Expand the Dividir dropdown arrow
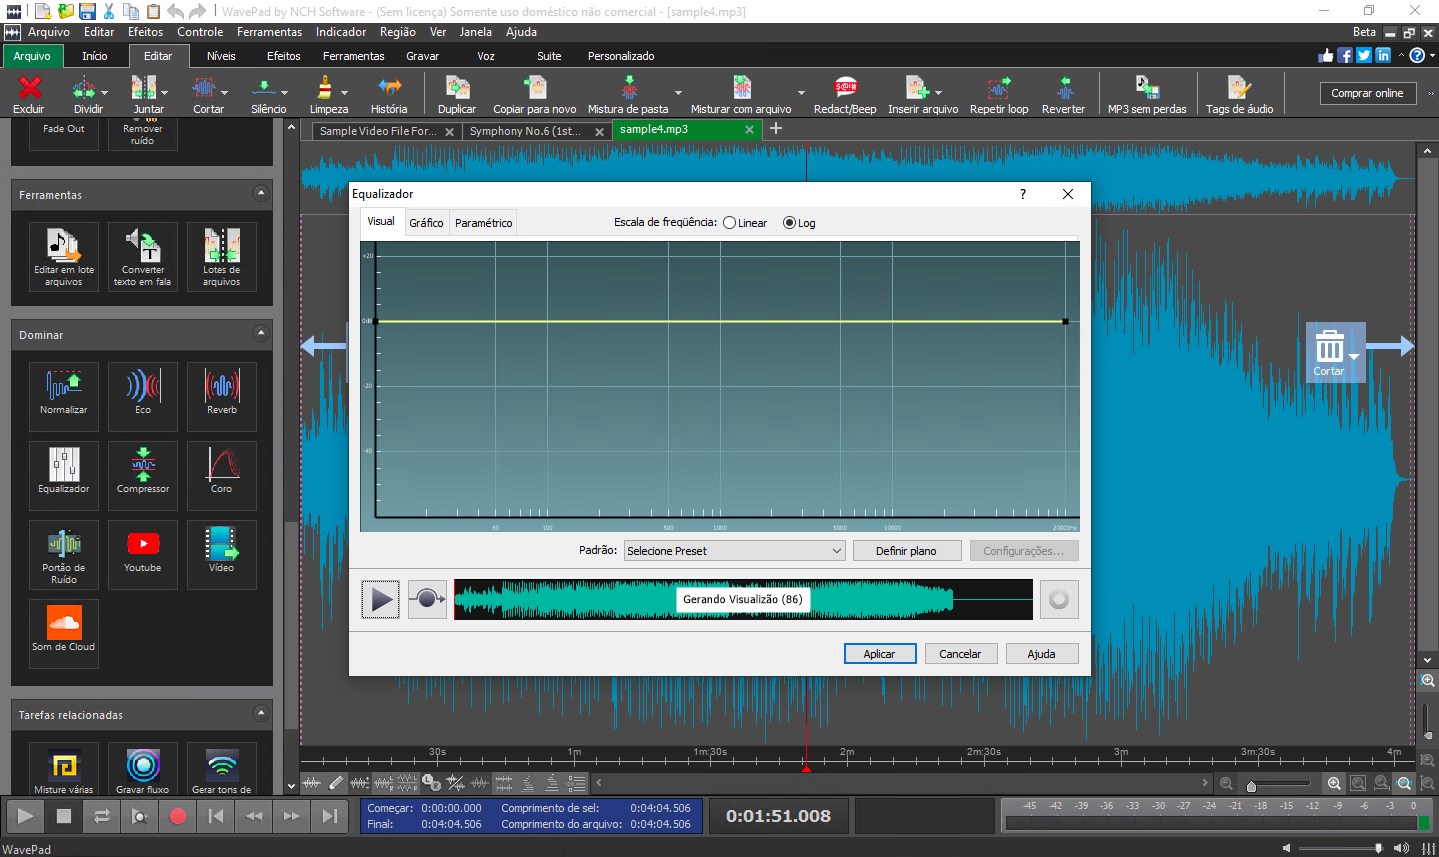Image resolution: width=1439 pixels, height=857 pixels. coord(104,92)
